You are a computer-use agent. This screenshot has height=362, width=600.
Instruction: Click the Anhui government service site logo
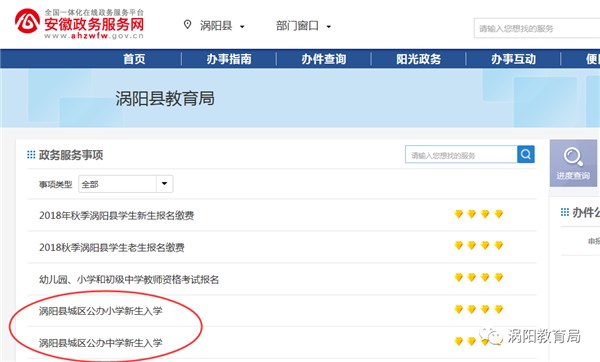(79, 23)
